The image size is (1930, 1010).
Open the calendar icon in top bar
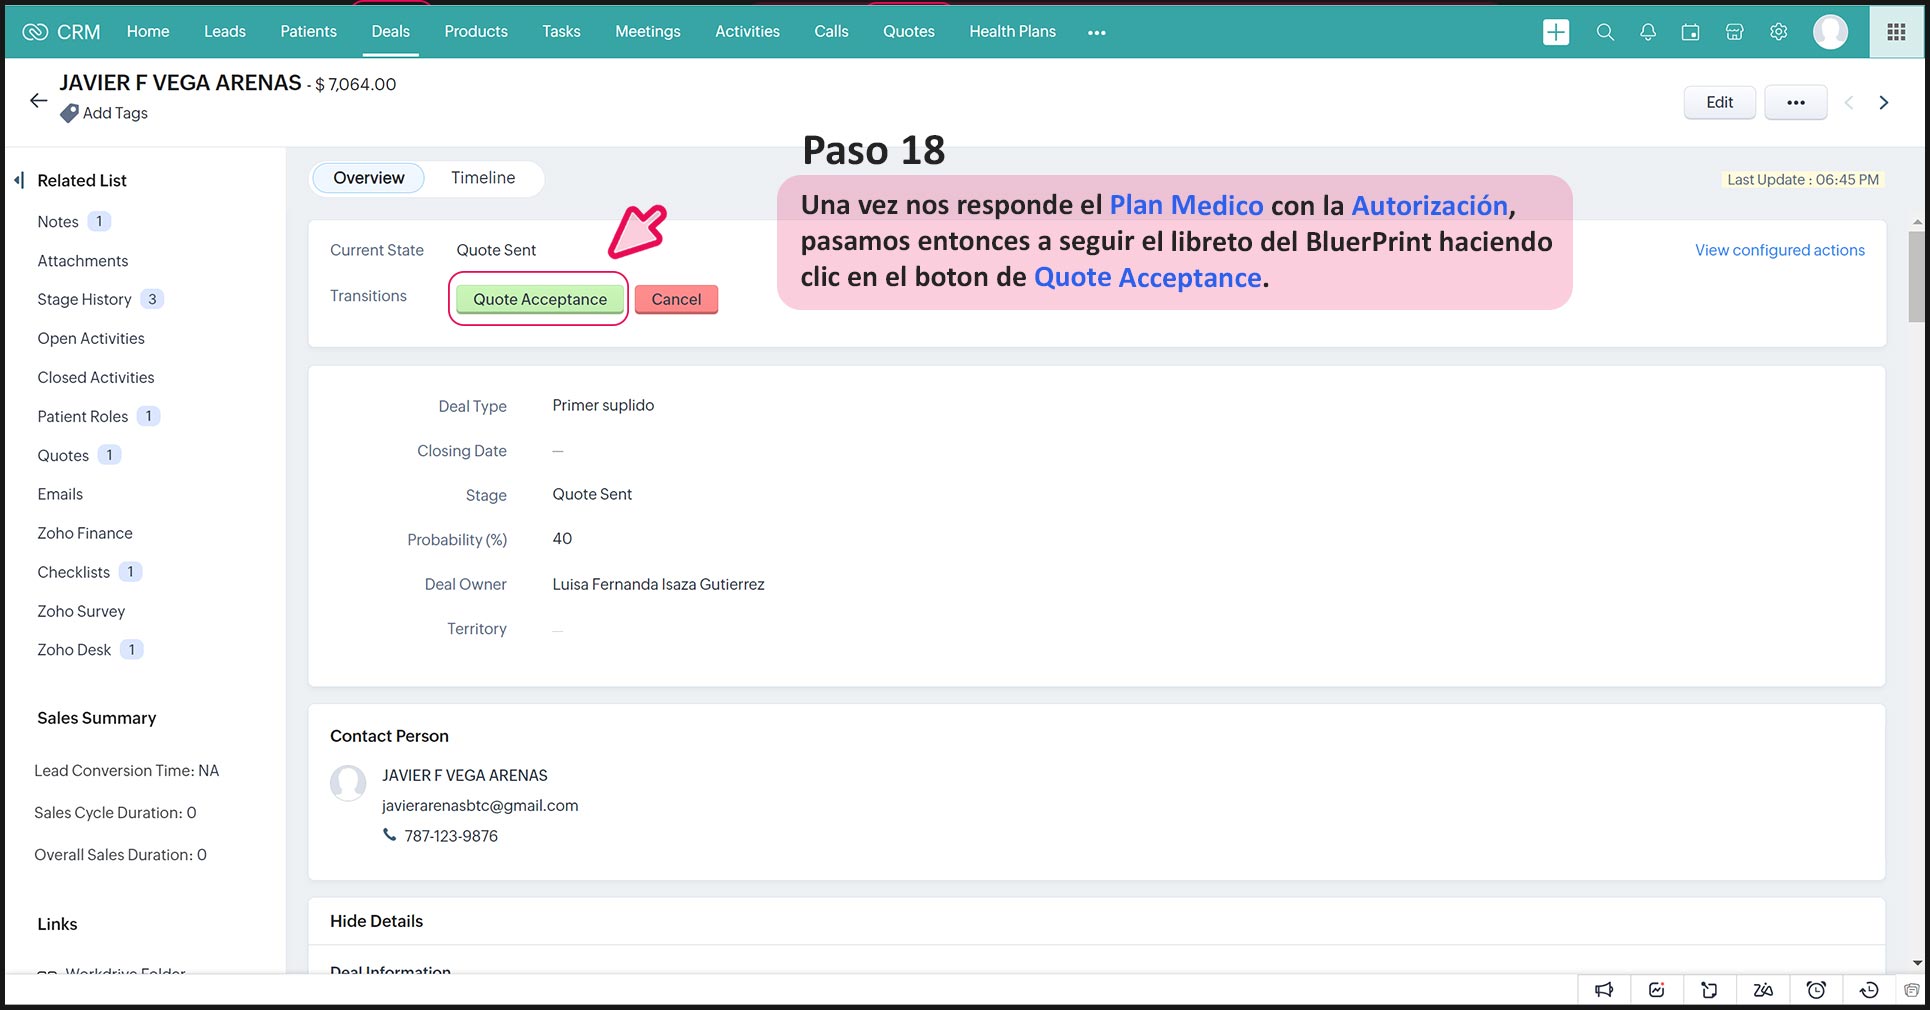click(1691, 32)
